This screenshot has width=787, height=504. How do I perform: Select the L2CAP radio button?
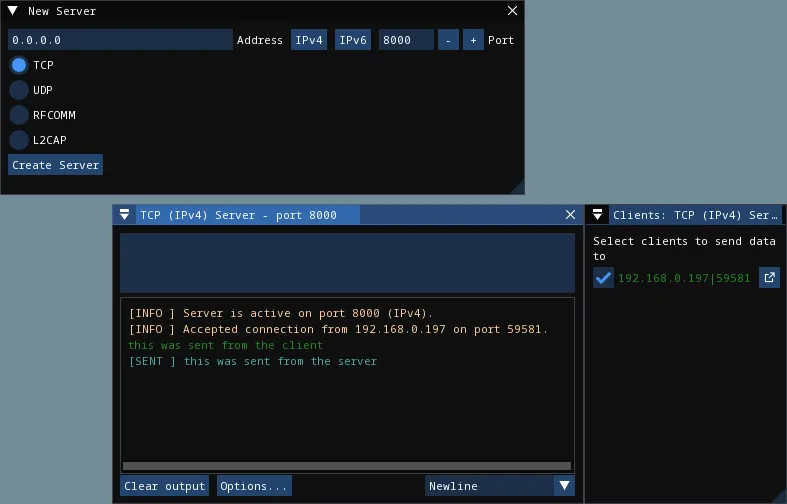click(19, 140)
